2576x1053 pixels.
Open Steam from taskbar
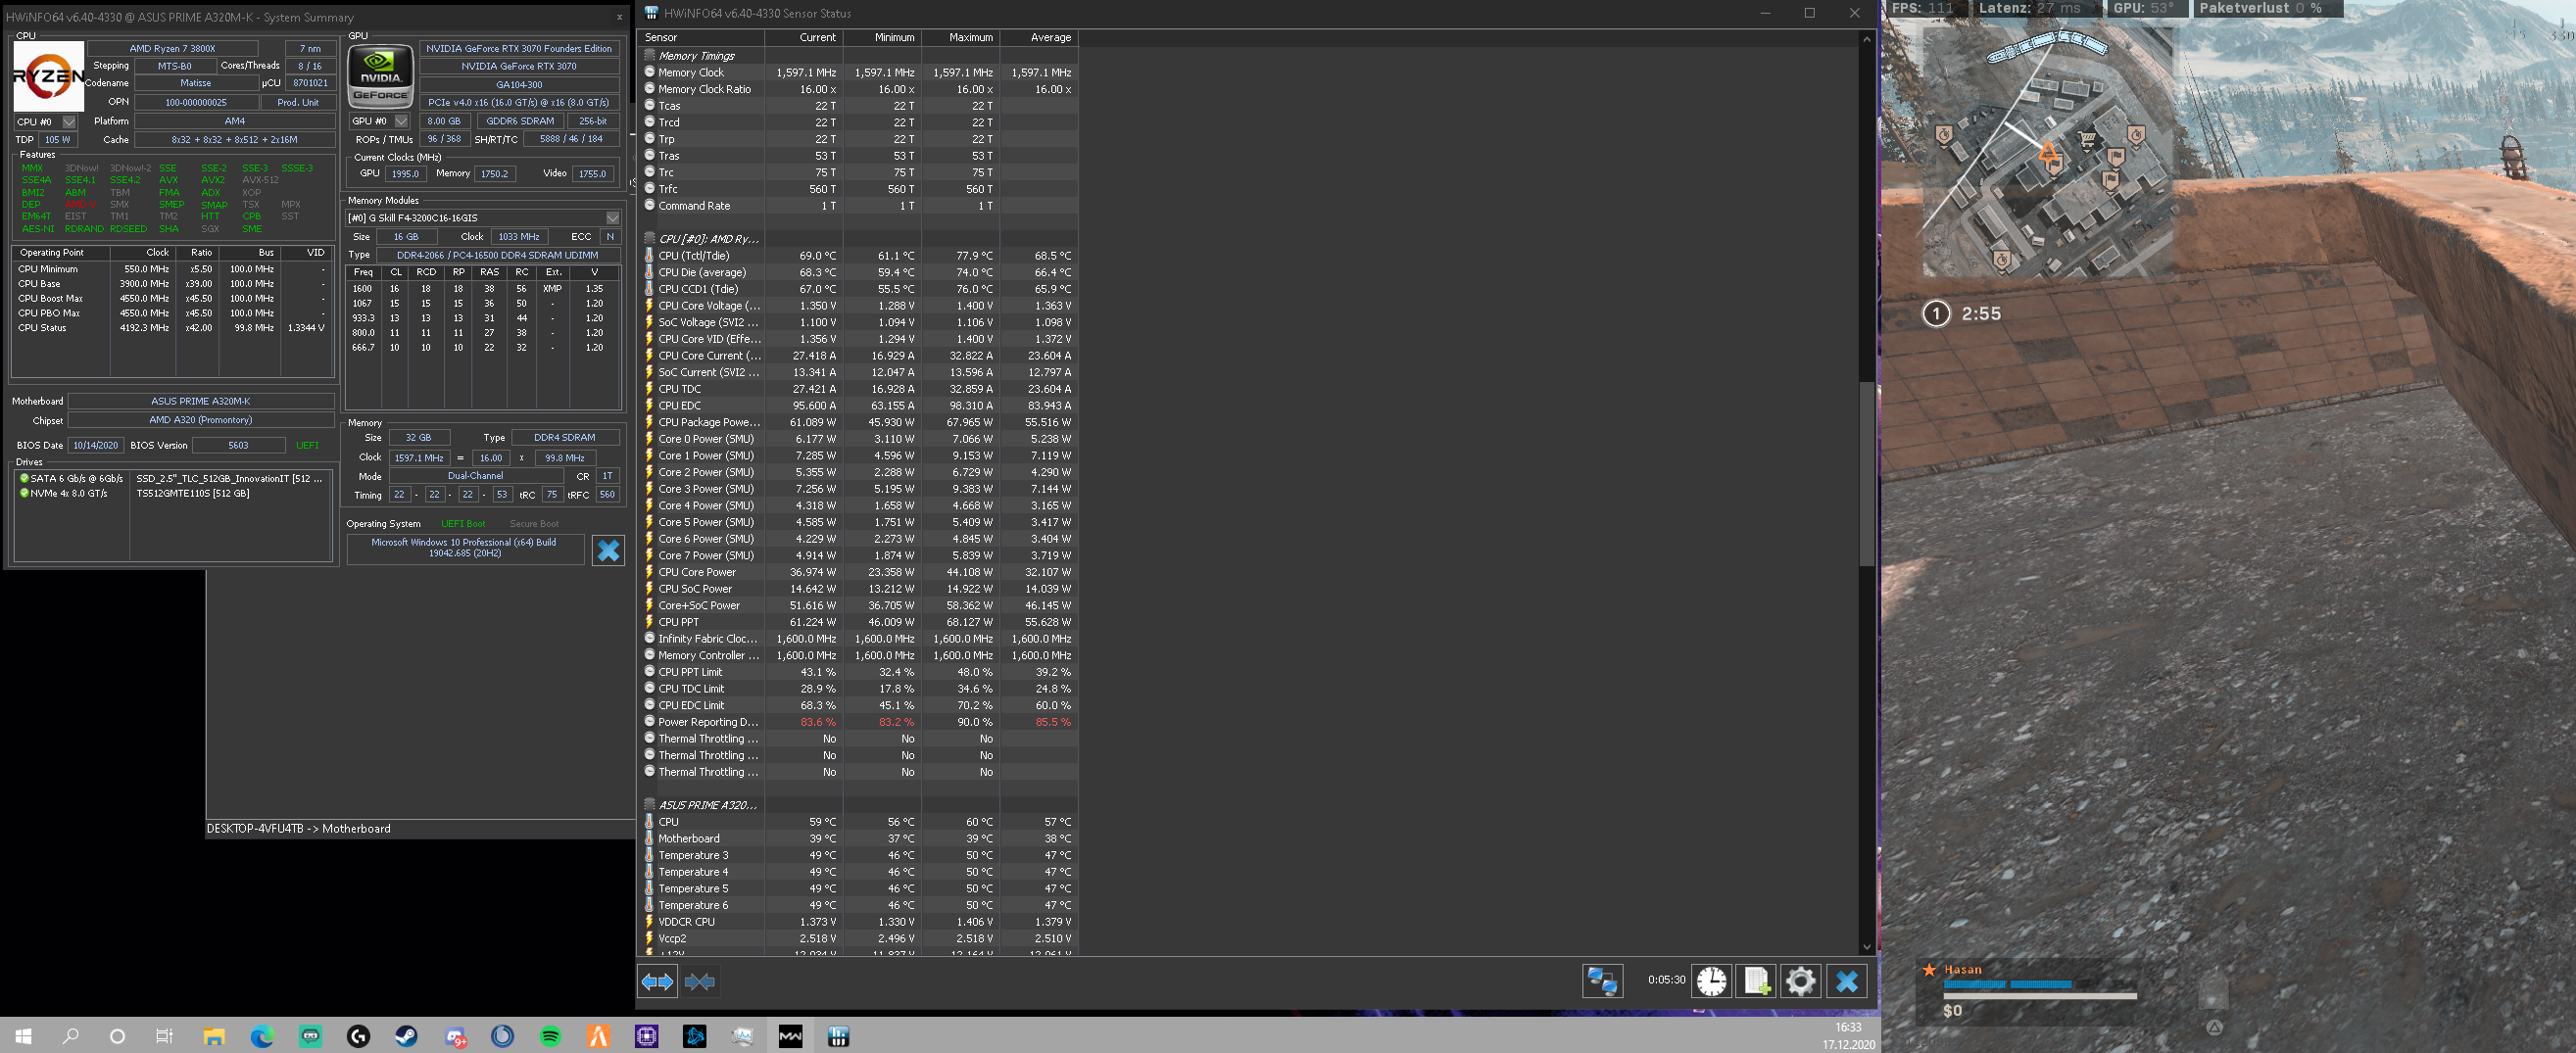pyautogui.click(x=406, y=1036)
